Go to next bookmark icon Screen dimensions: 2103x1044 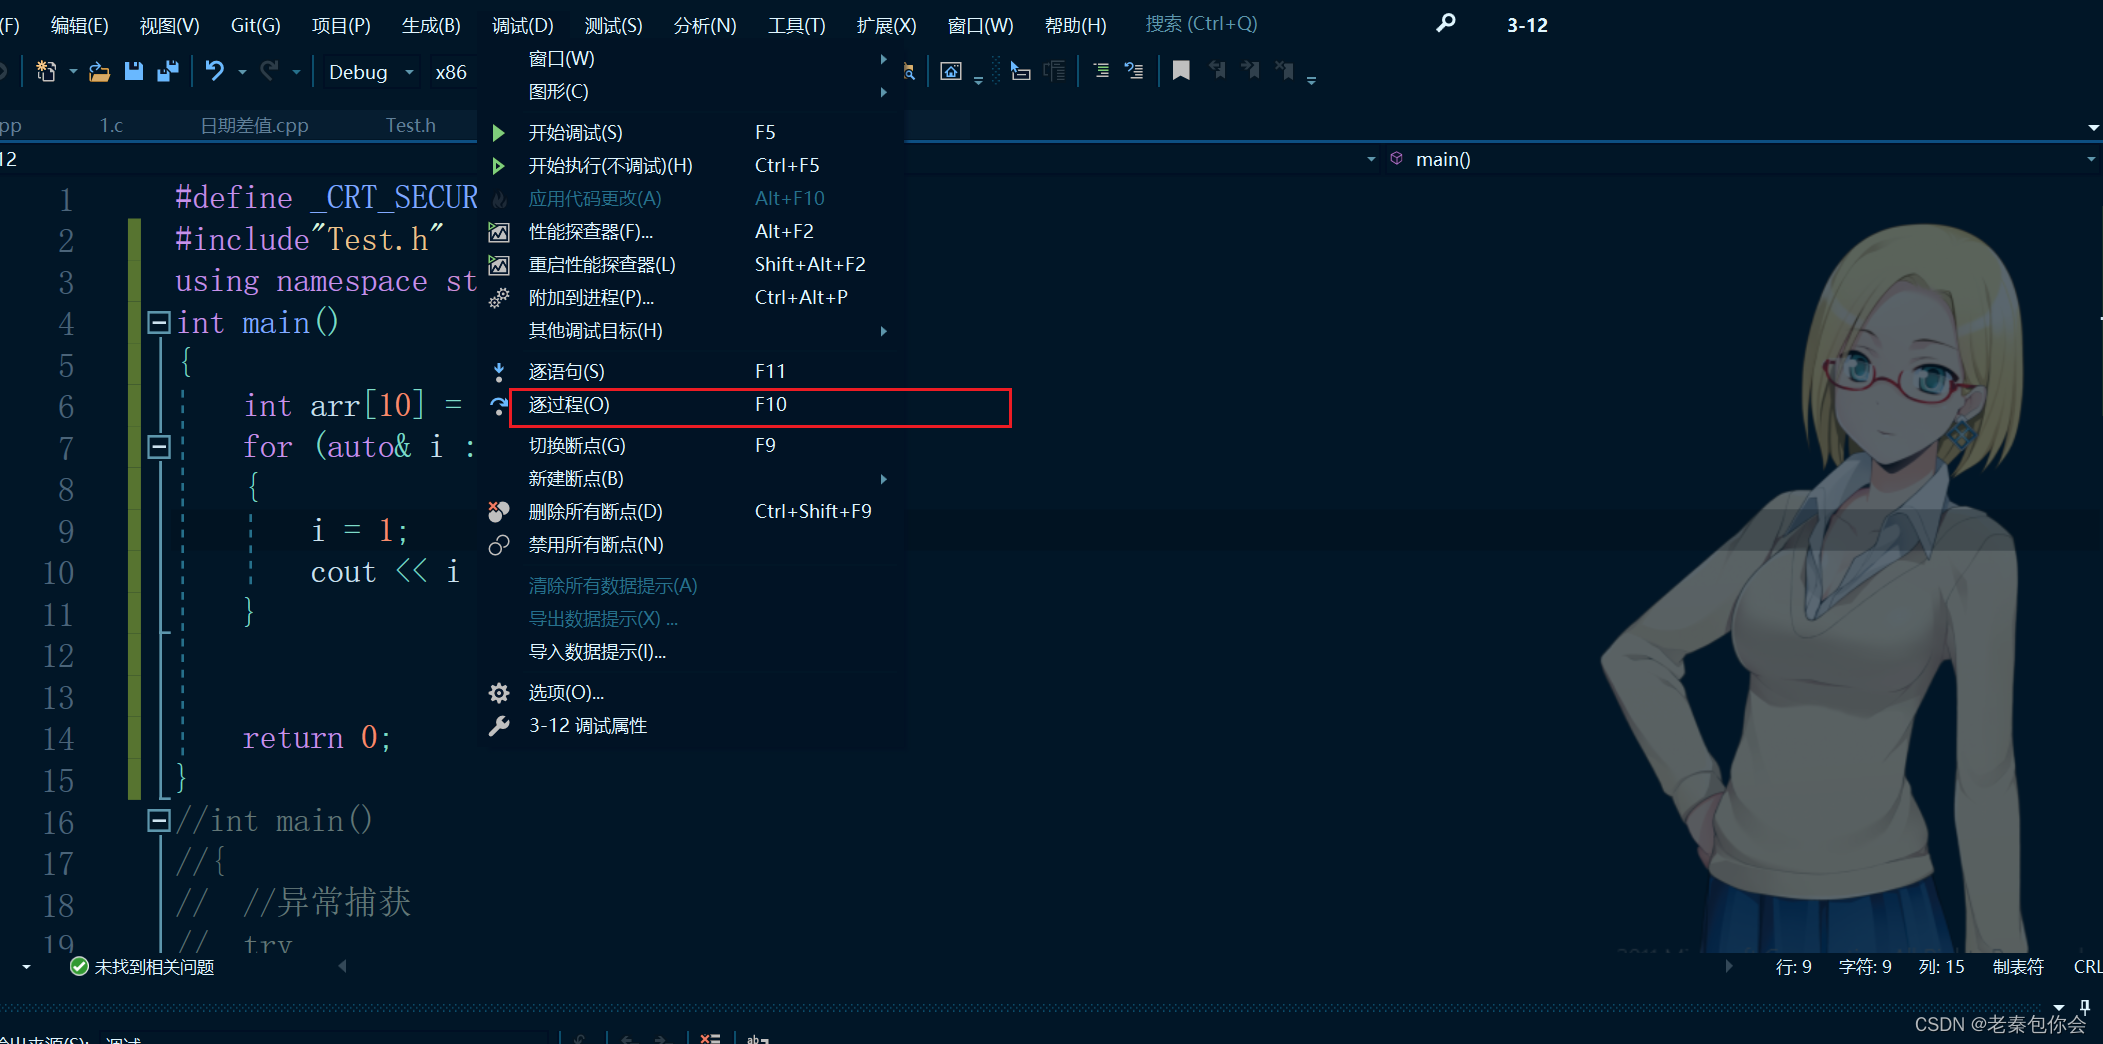coord(1250,71)
